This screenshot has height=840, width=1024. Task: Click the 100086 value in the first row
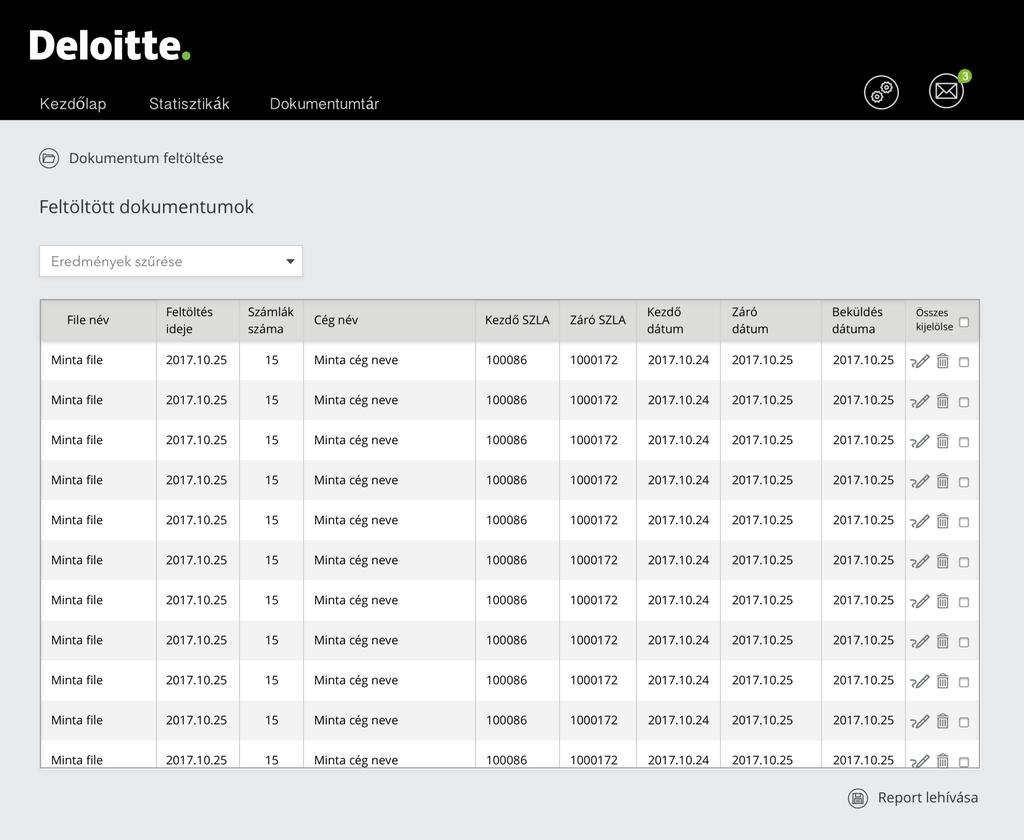point(506,360)
